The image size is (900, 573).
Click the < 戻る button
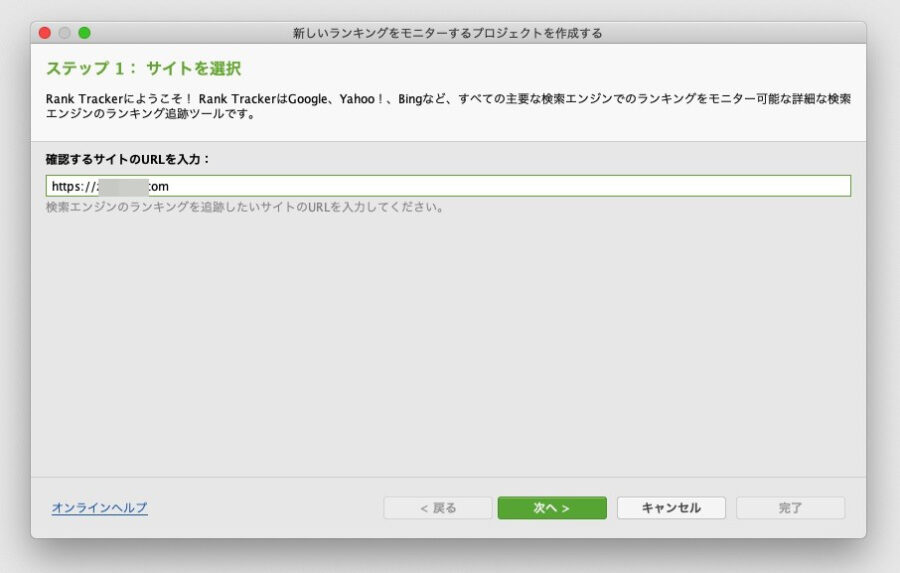pyautogui.click(x=438, y=508)
